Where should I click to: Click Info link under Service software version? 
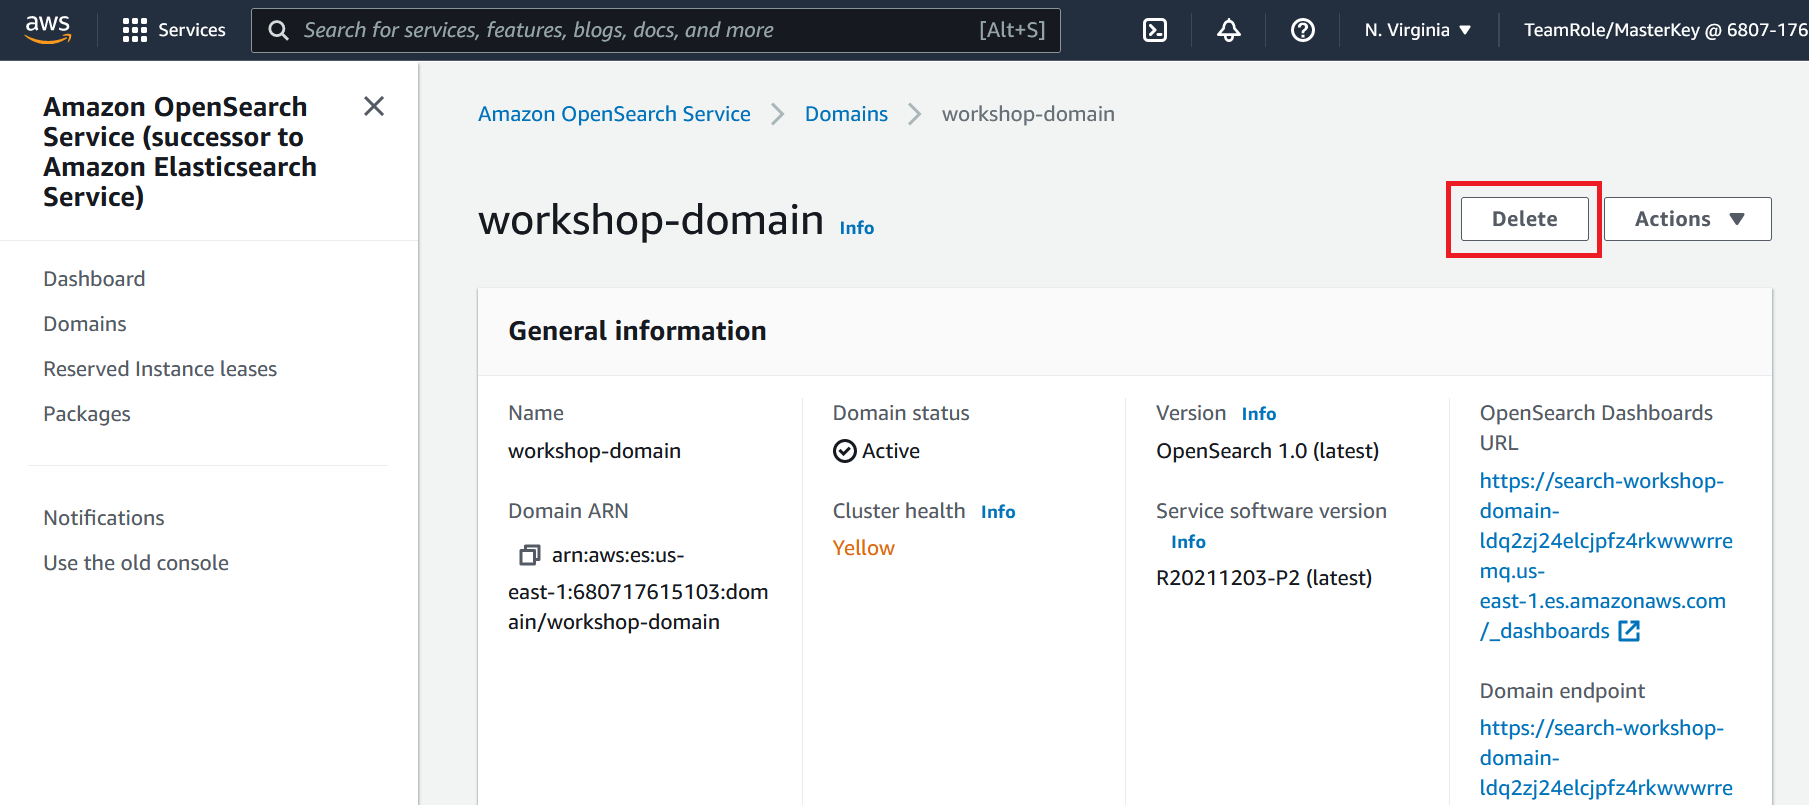tap(1188, 542)
